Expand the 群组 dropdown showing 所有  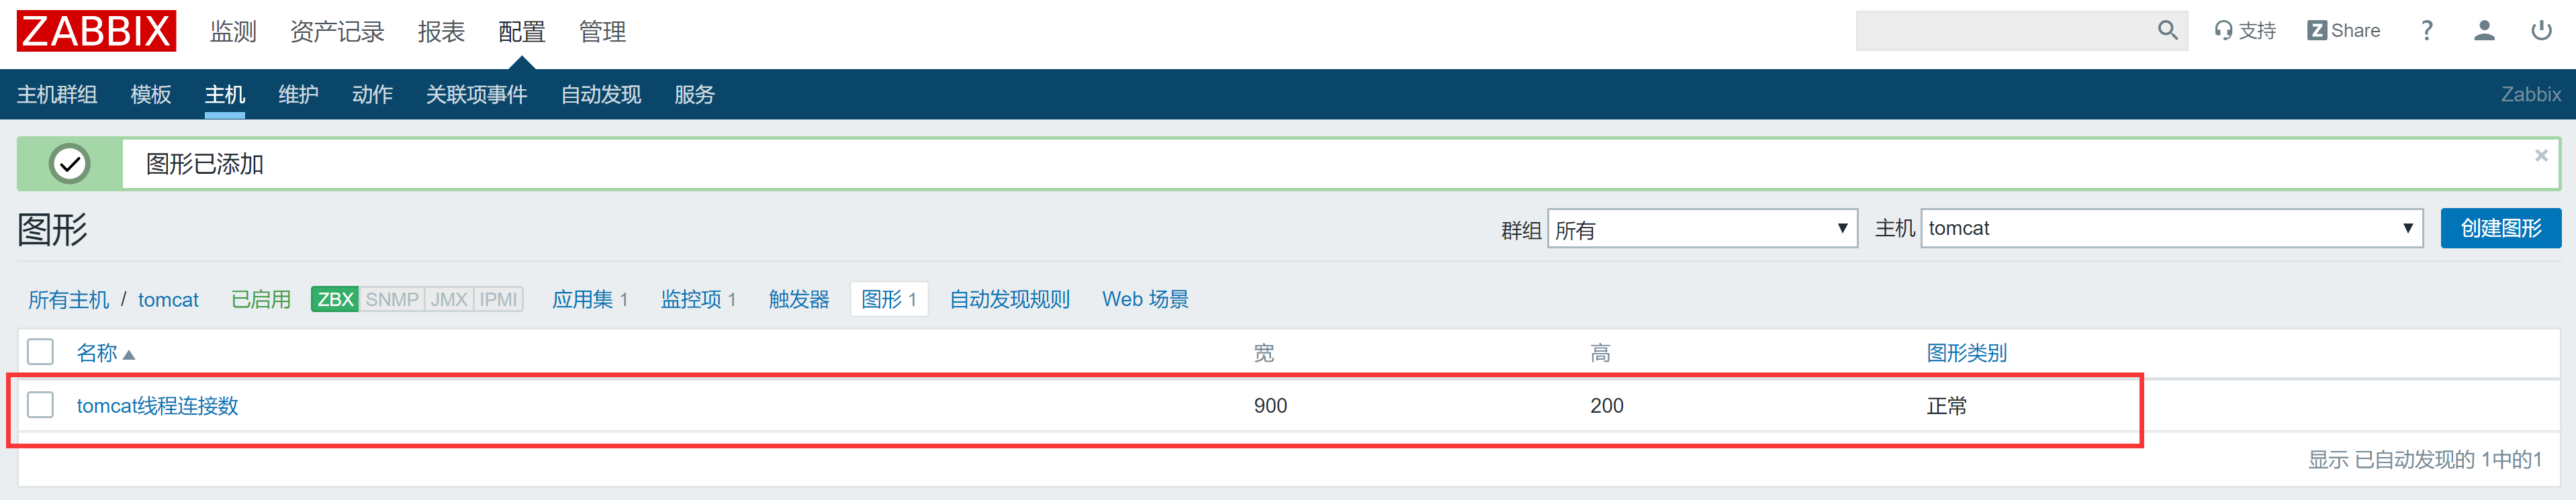(x=1702, y=229)
